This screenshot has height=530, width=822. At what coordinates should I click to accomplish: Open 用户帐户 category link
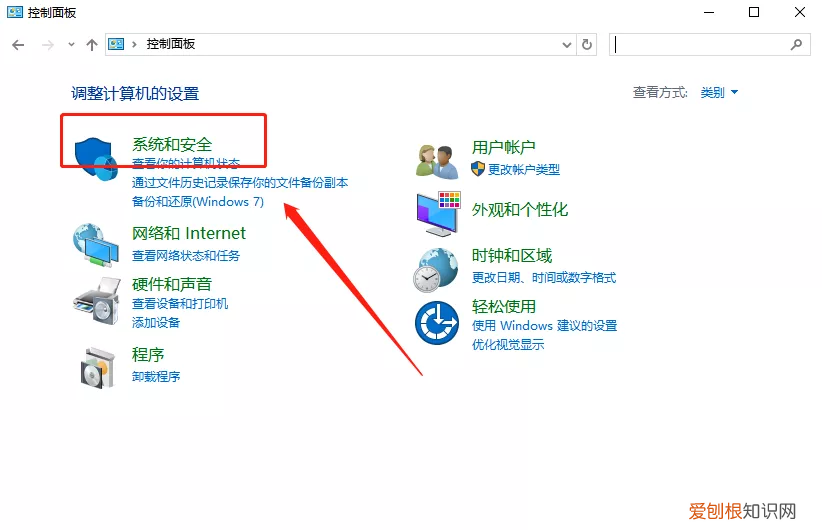[x=503, y=147]
